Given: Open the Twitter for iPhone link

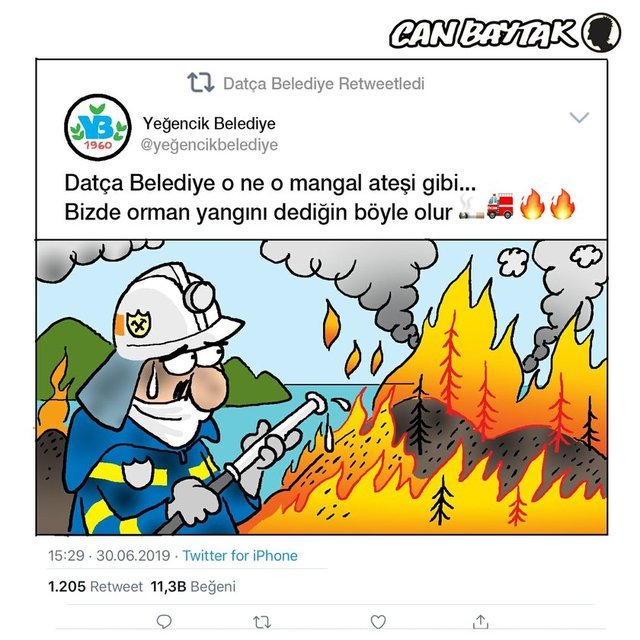Looking at the screenshot, I should coord(240,556).
